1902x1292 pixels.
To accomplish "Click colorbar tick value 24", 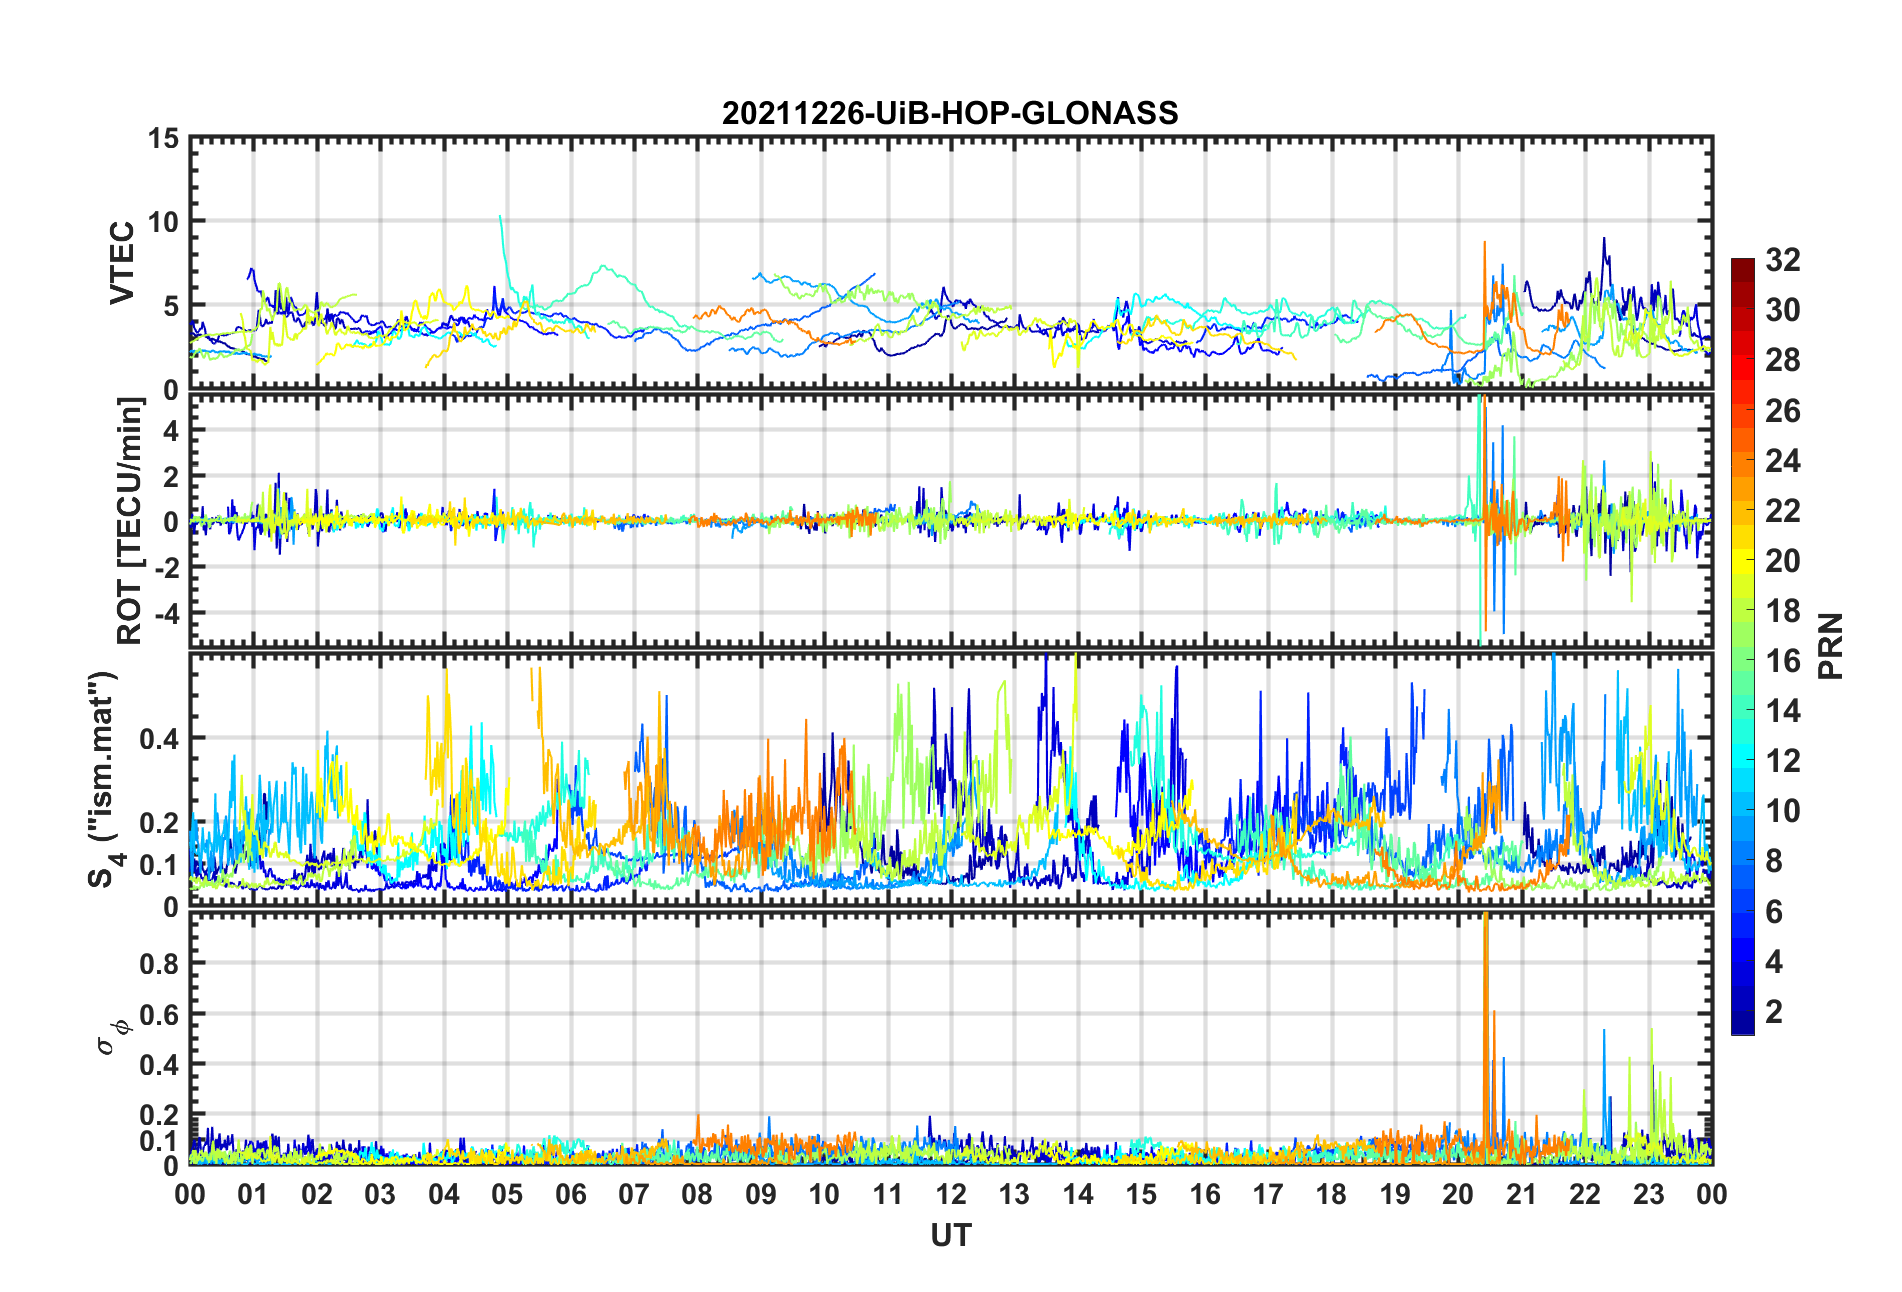I will [x=1782, y=461].
